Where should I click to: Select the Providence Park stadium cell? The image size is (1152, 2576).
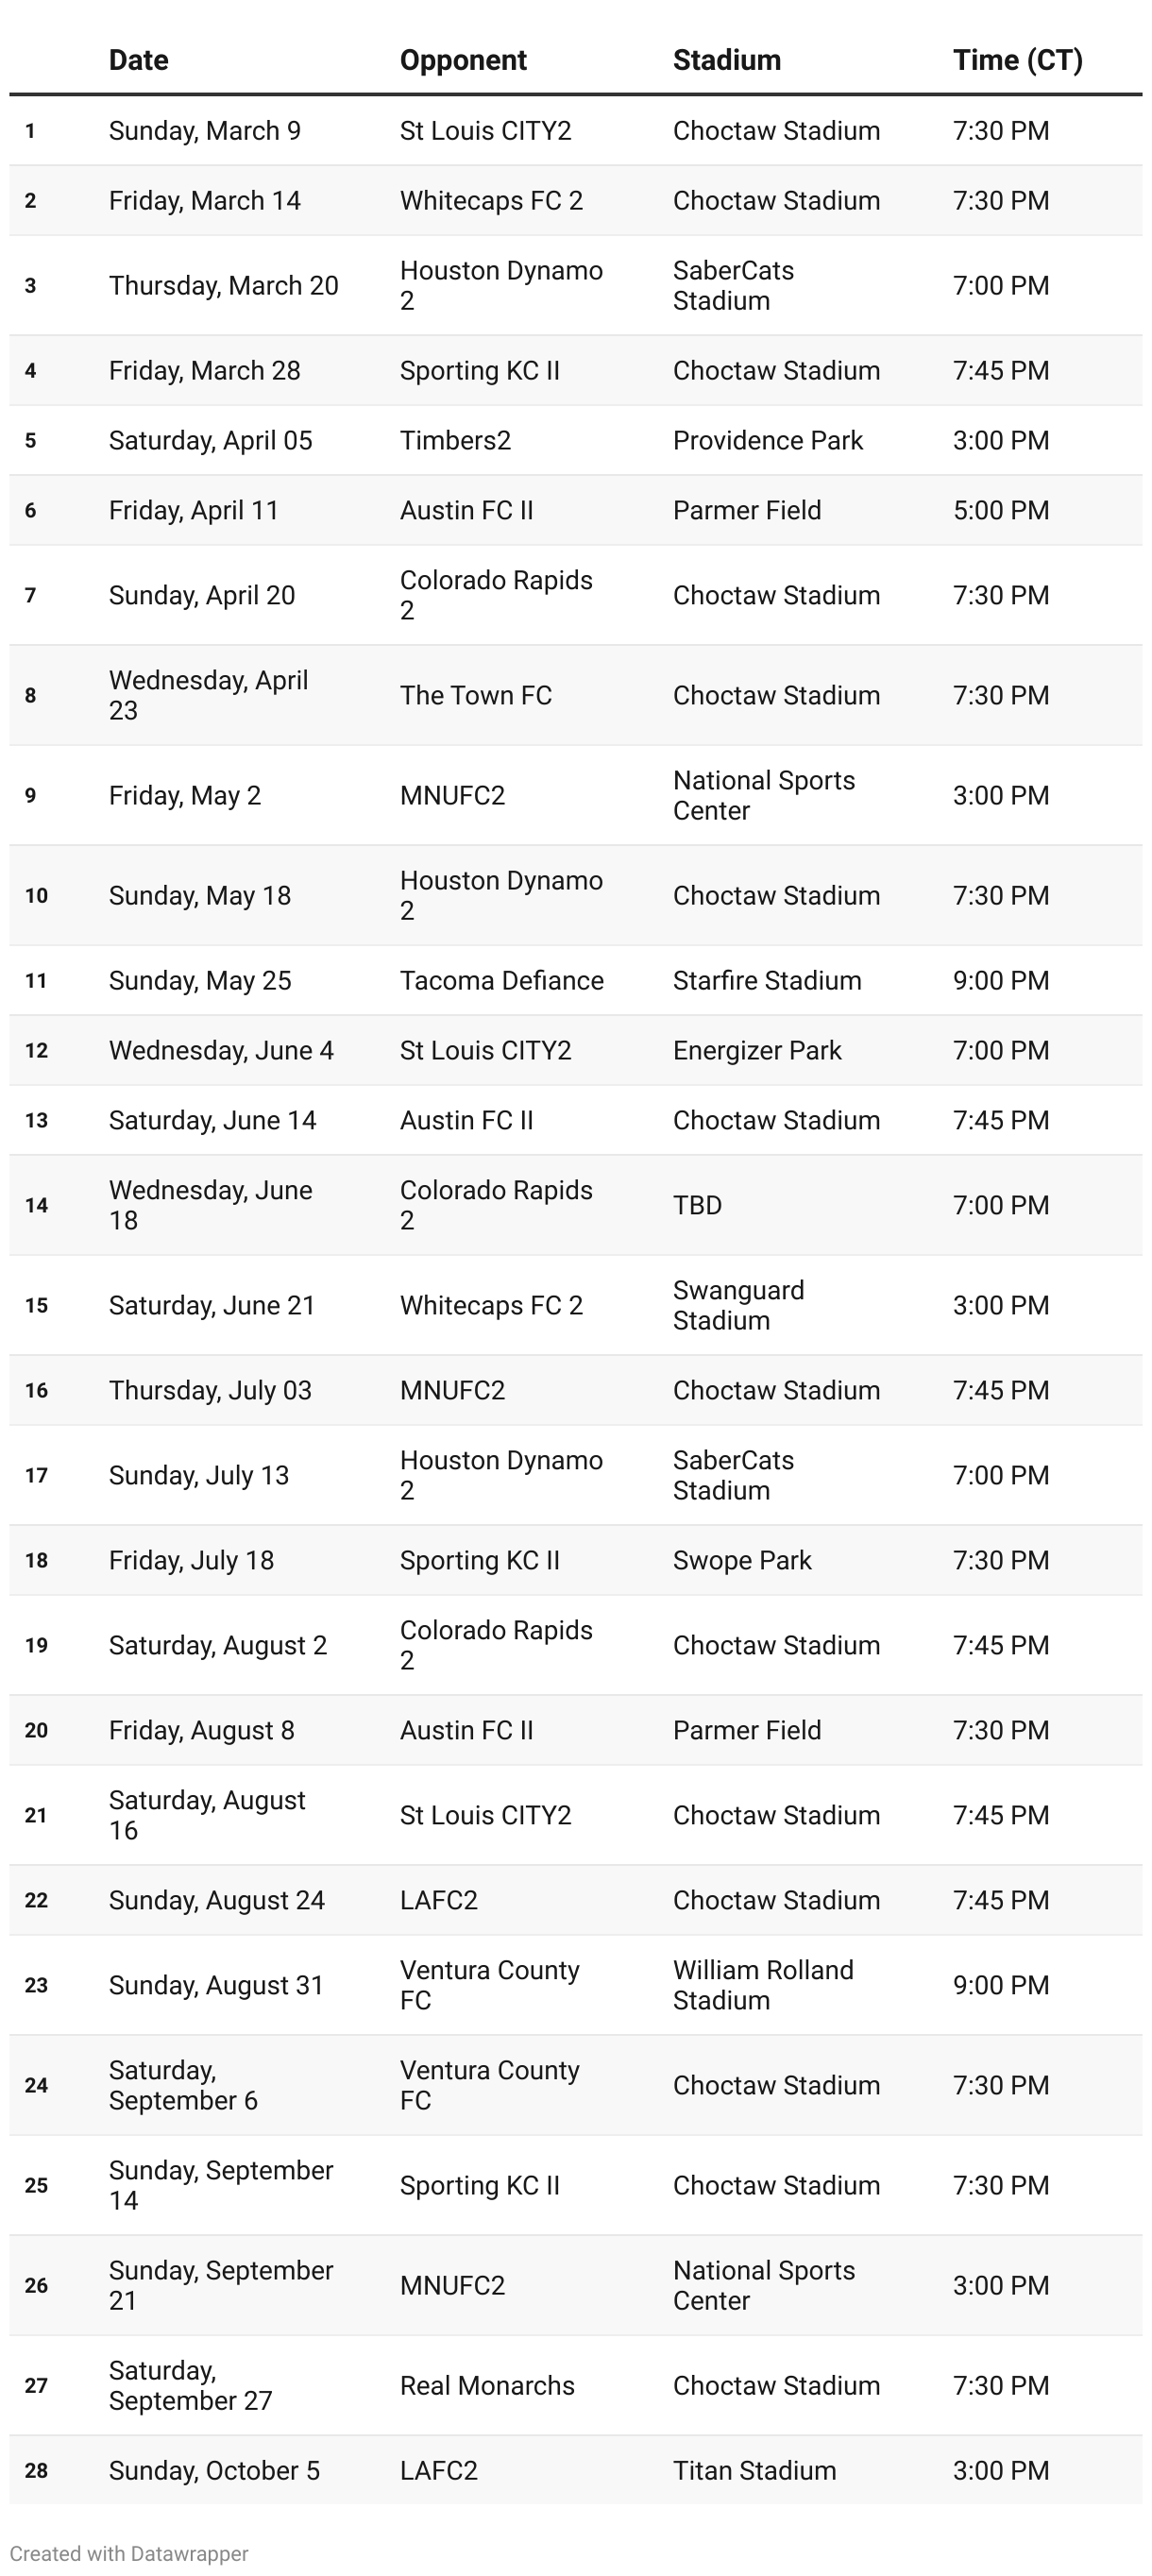[767, 440]
